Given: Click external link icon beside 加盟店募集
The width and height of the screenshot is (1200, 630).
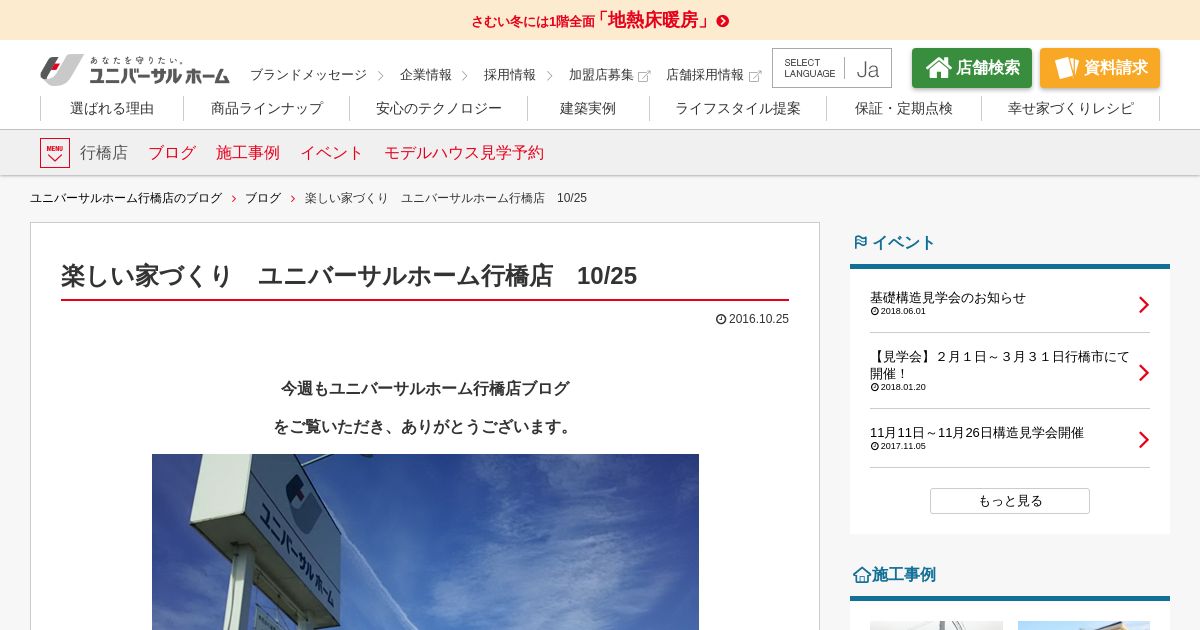Looking at the screenshot, I should tap(644, 76).
